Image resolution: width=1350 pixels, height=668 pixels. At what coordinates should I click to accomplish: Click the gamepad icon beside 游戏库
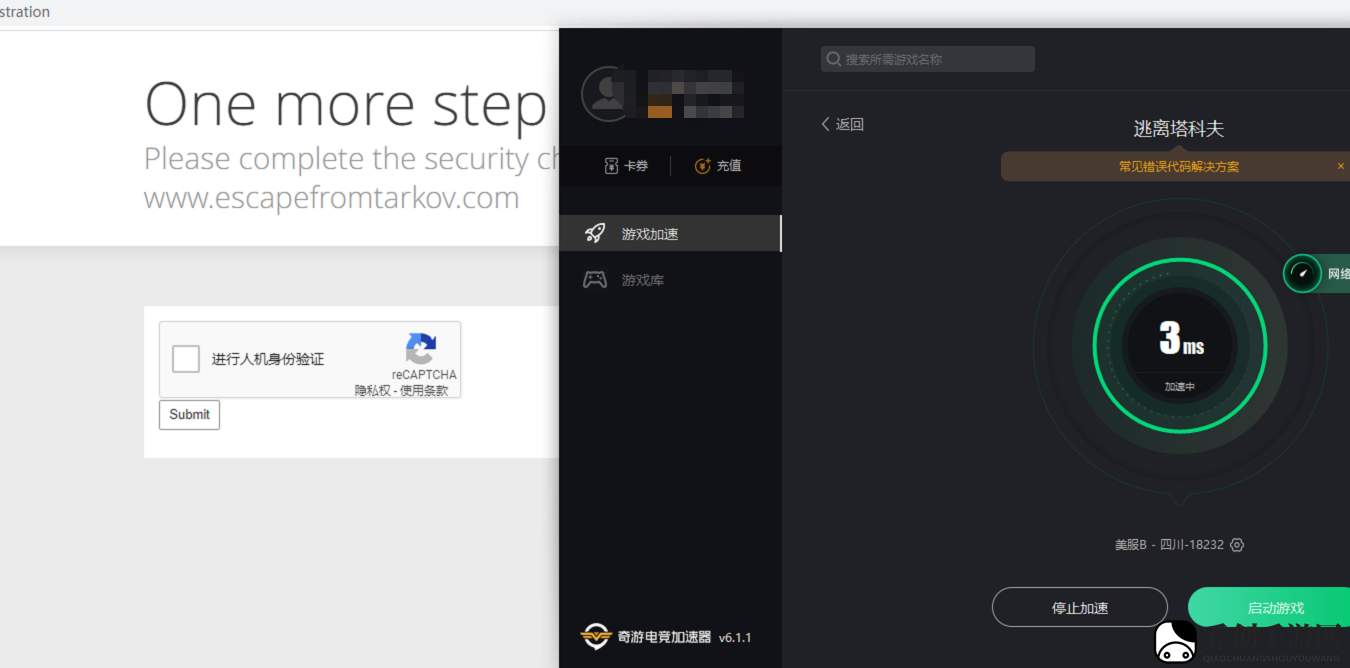click(x=595, y=280)
